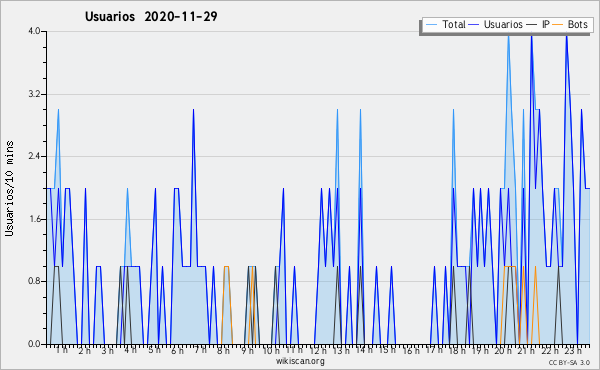
Task: Click the '12 h' x-axis label
Action: click(x=318, y=350)
